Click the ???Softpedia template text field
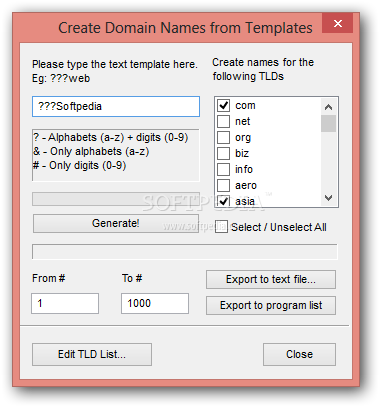Image resolution: width=380 pixels, height=407 pixels. point(116,107)
